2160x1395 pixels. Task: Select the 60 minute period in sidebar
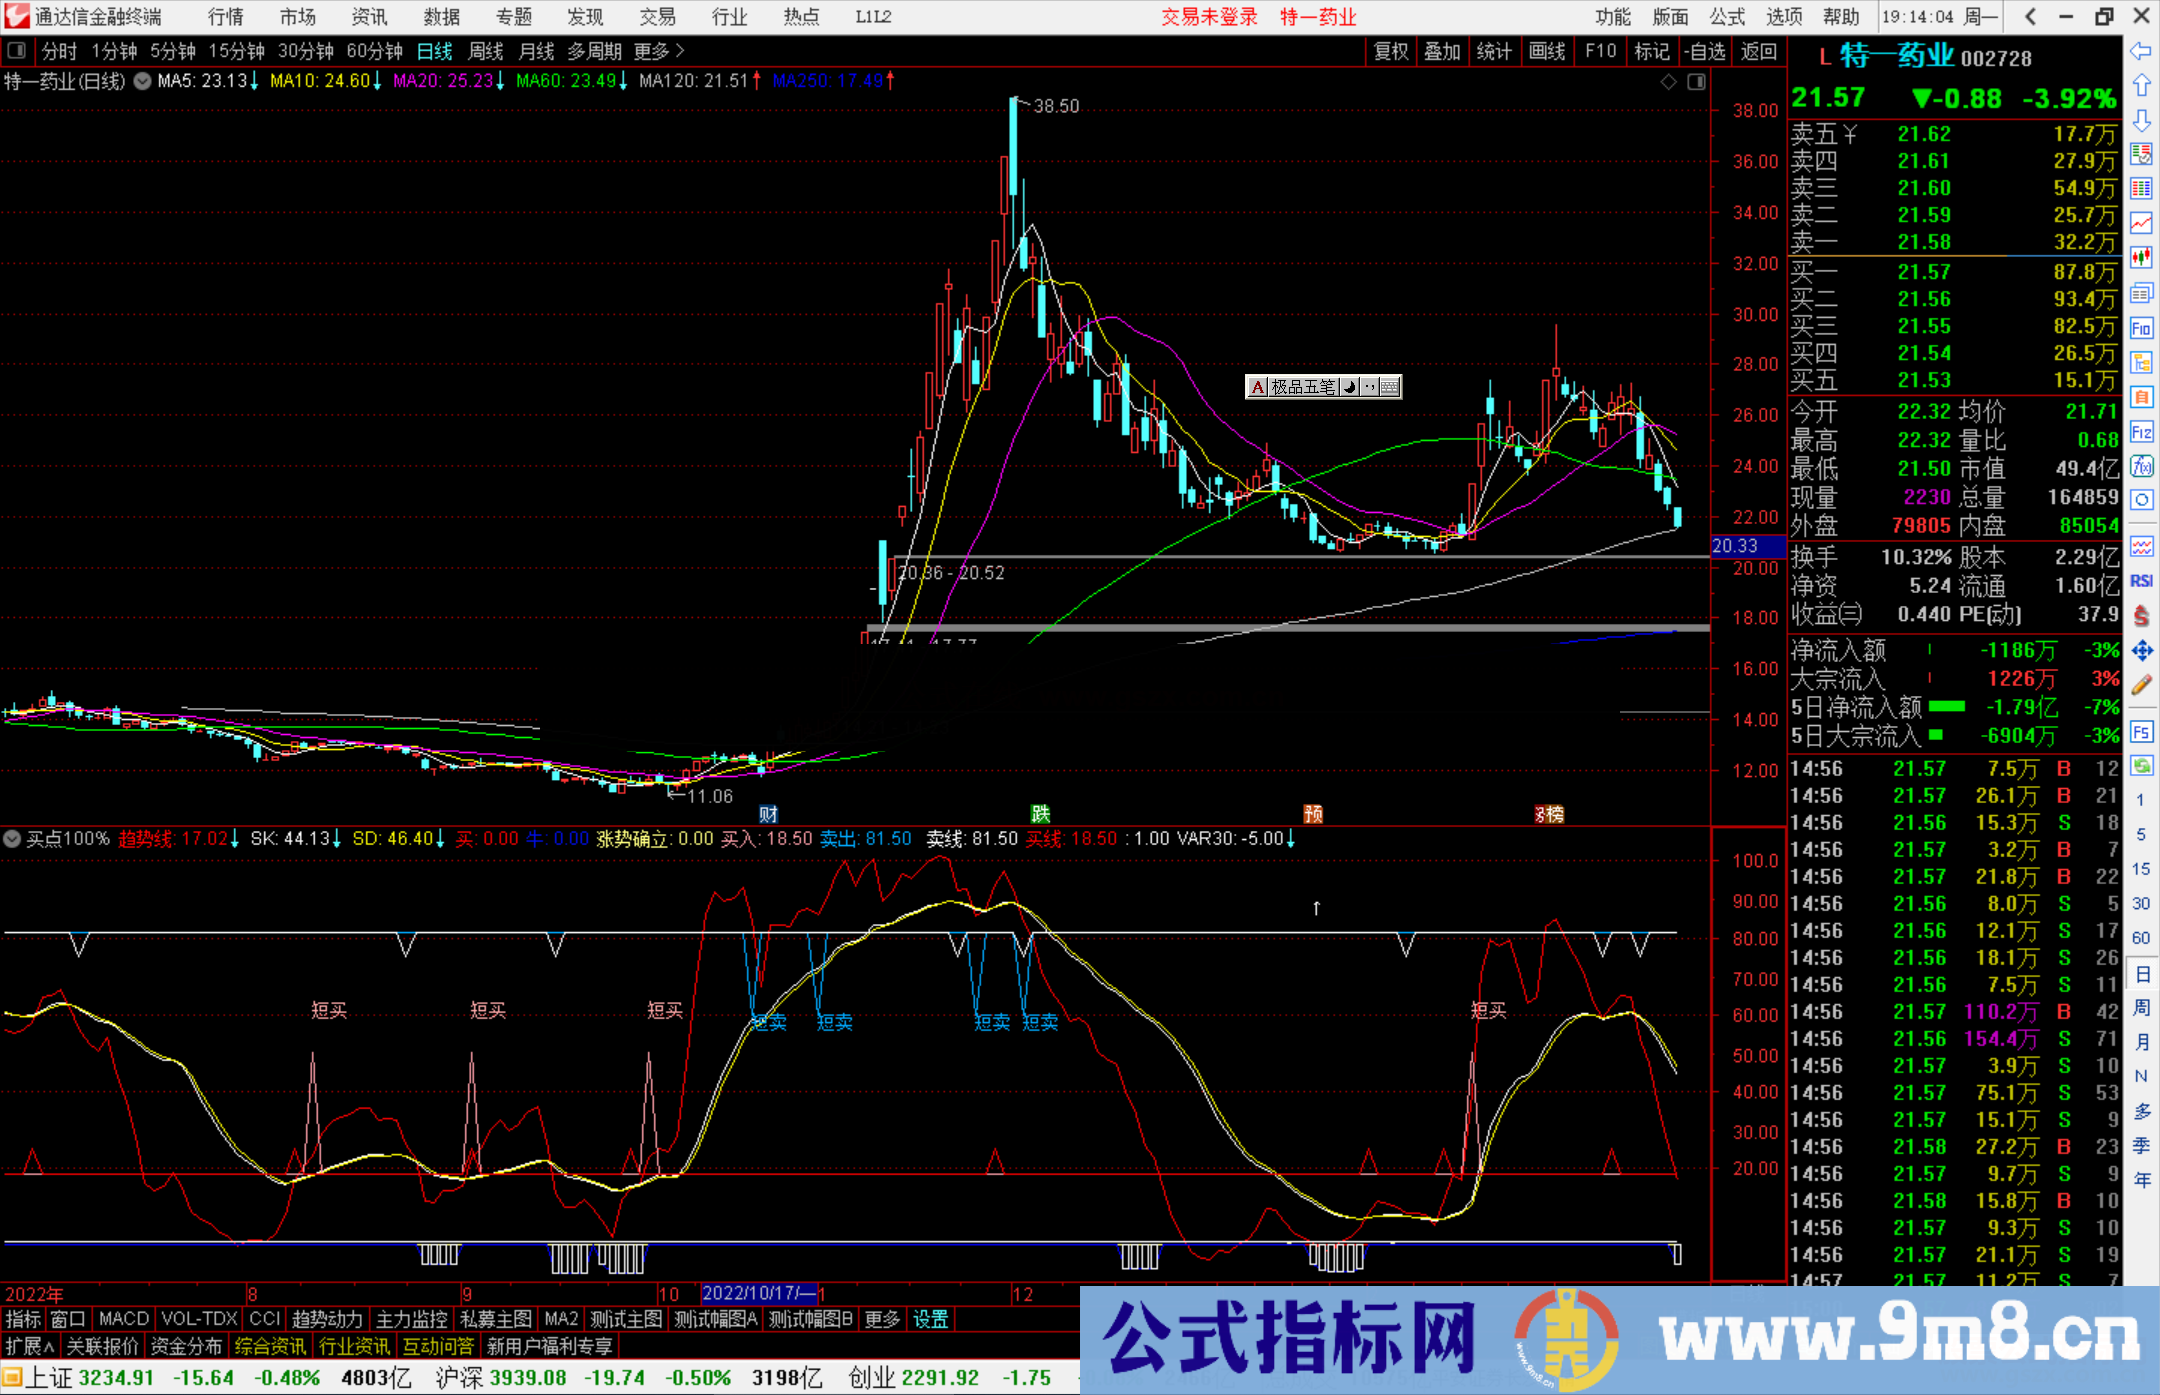(2141, 938)
